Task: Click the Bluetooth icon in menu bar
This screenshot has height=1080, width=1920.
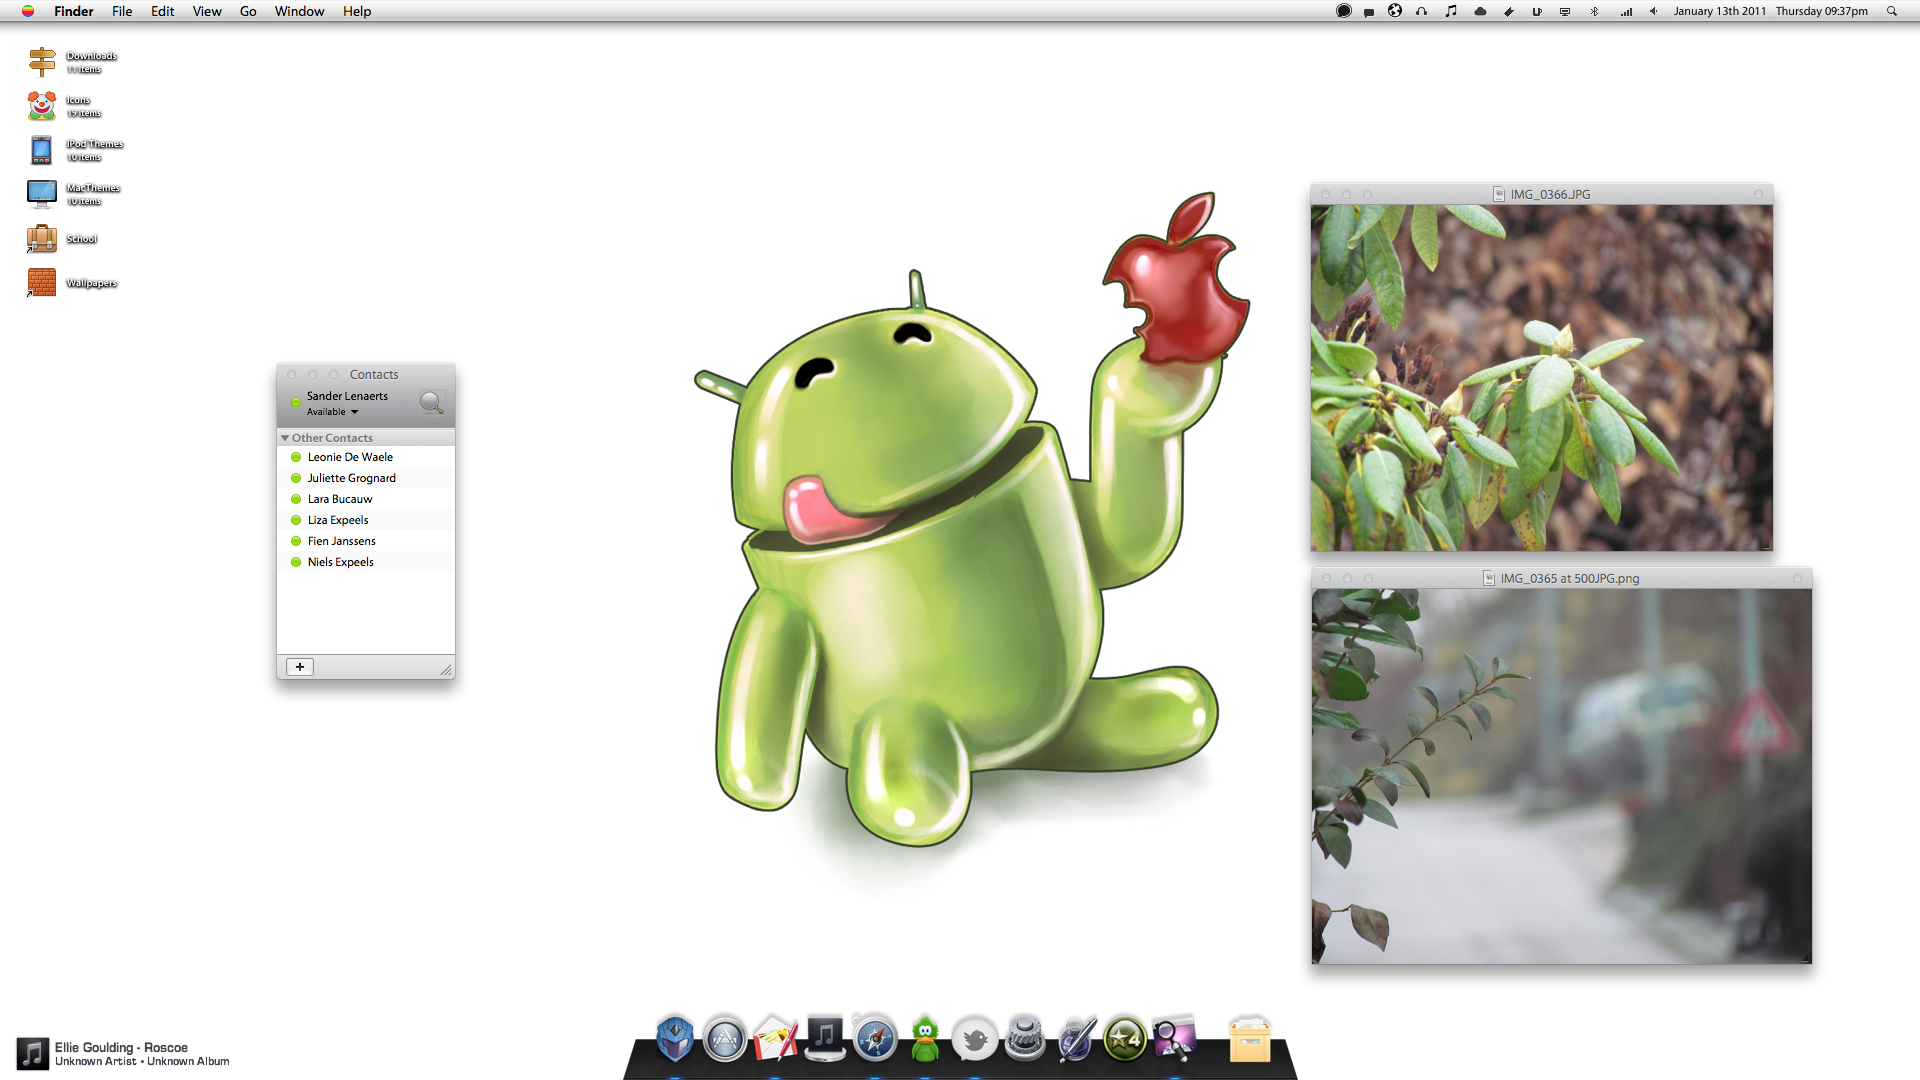Action: point(1595,11)
